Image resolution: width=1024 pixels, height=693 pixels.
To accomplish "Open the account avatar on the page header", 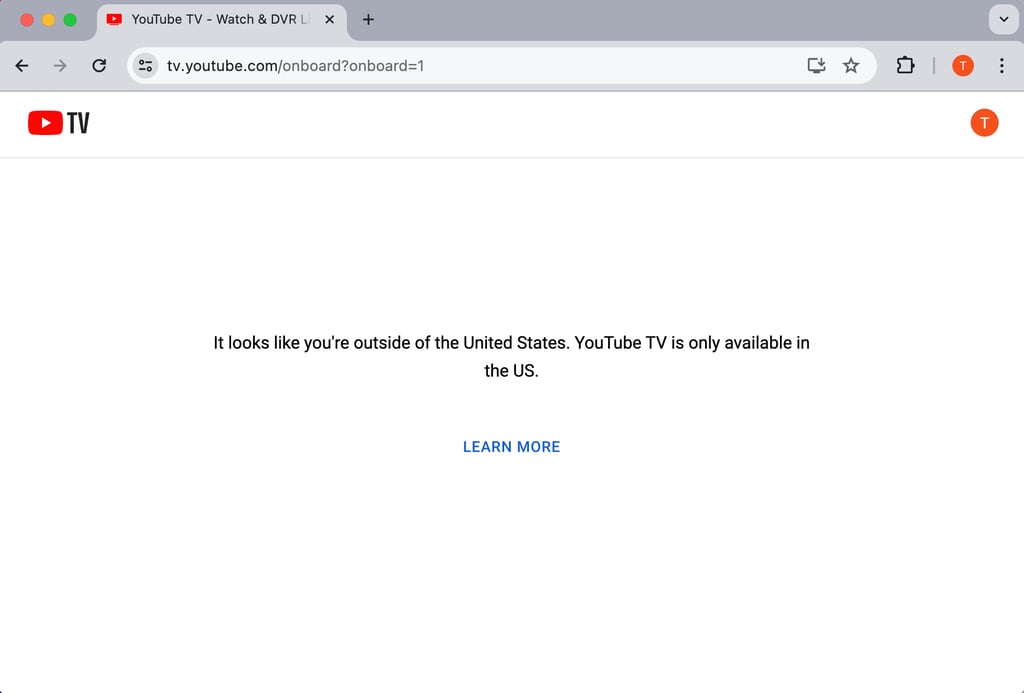I will point(984,123).
